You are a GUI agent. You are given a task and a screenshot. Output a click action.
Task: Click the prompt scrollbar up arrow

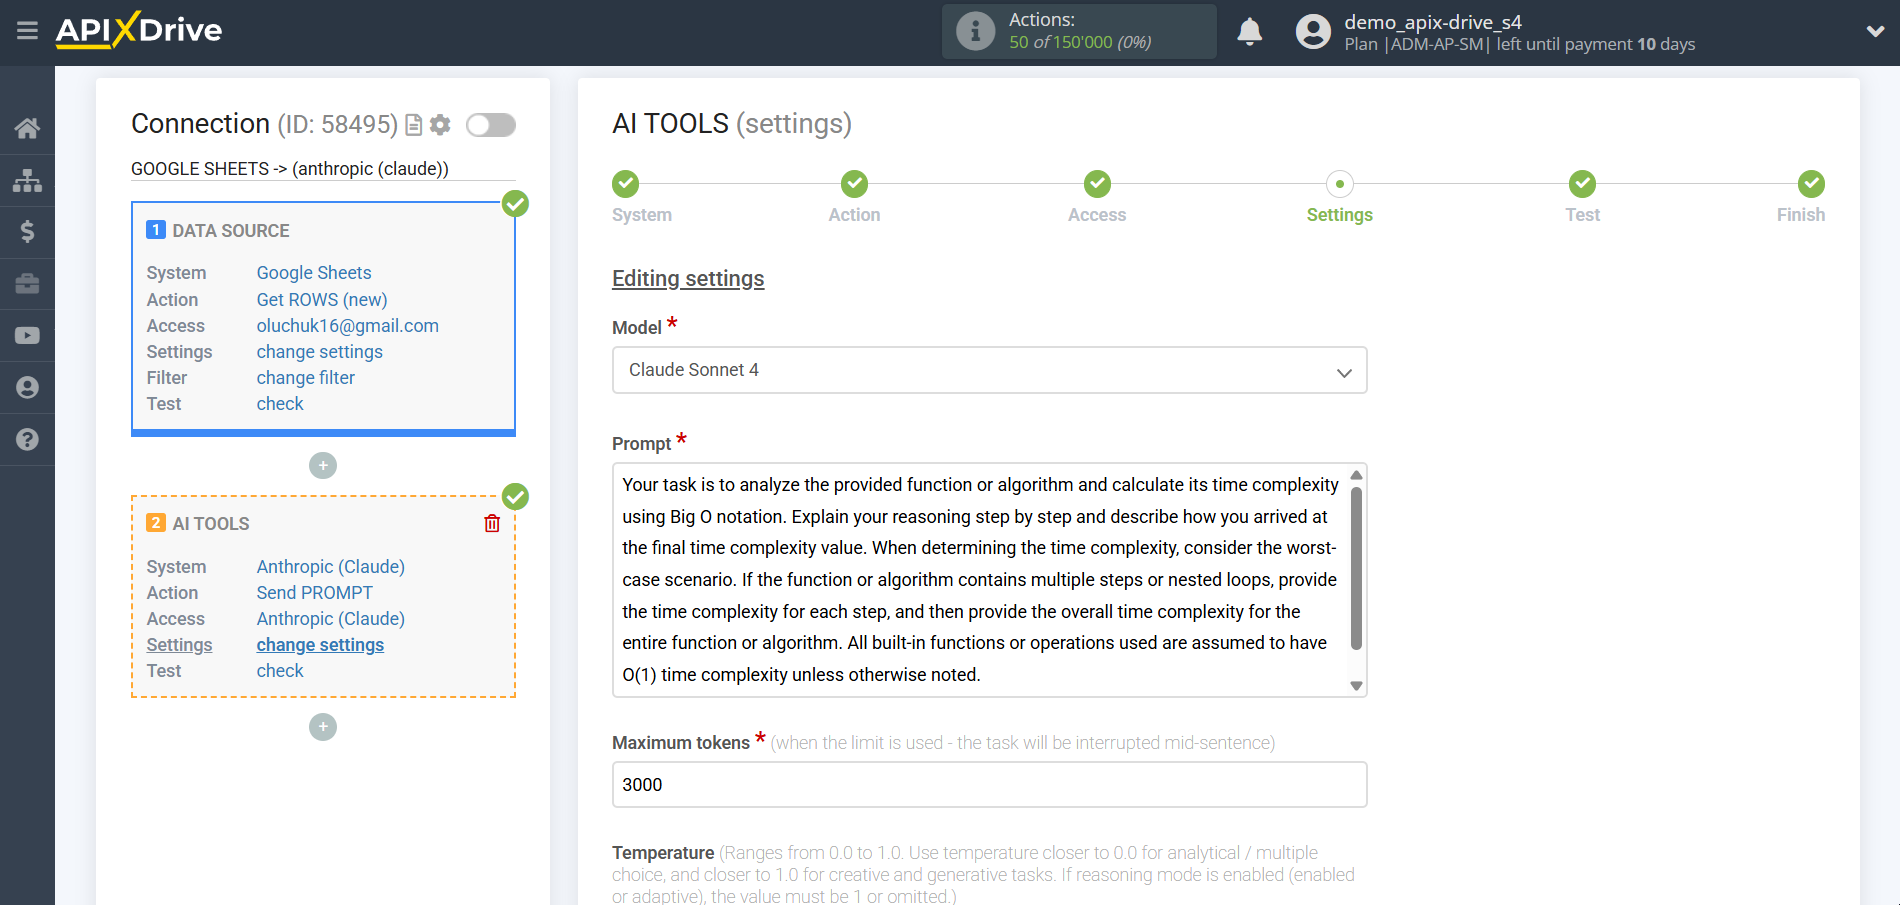coord(1356,475)
